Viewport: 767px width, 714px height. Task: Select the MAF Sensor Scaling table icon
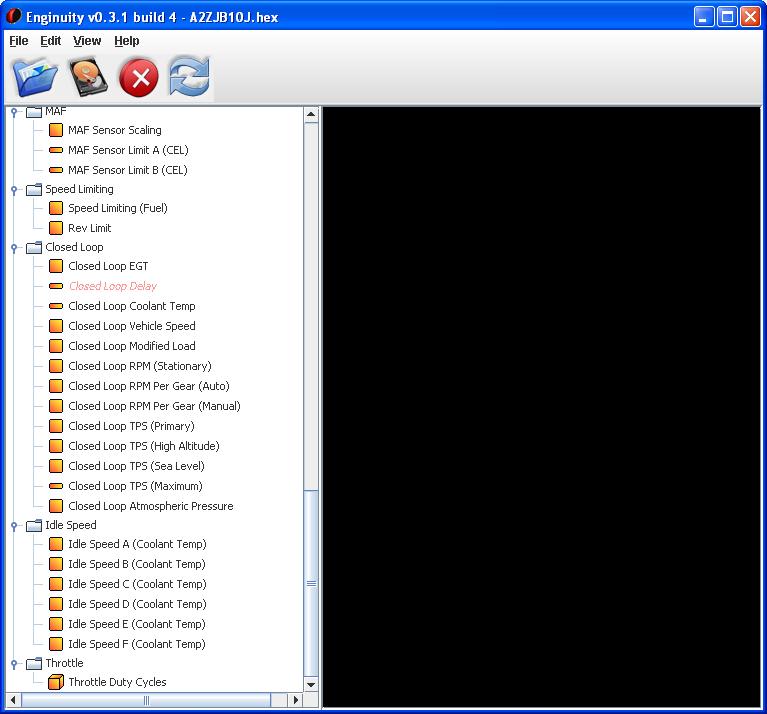coord(56,130)
